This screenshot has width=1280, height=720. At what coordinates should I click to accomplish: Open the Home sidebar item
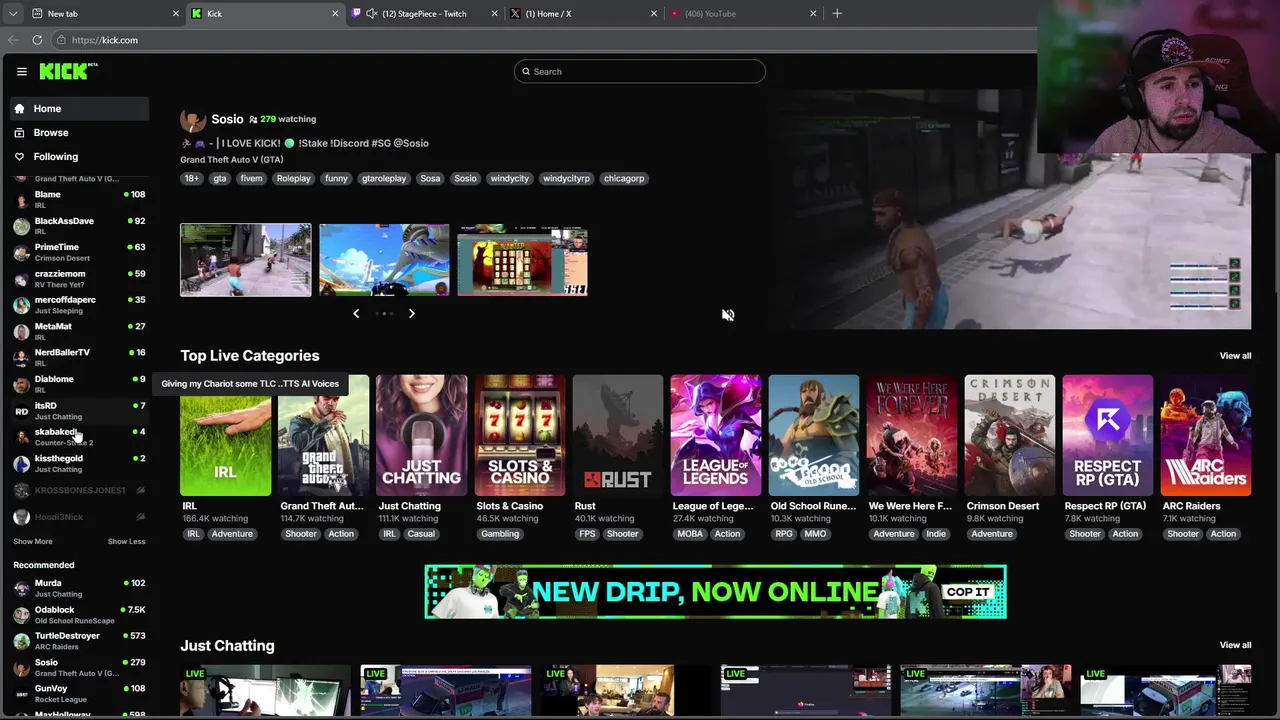pyautogui.click(x=80, y=108)
